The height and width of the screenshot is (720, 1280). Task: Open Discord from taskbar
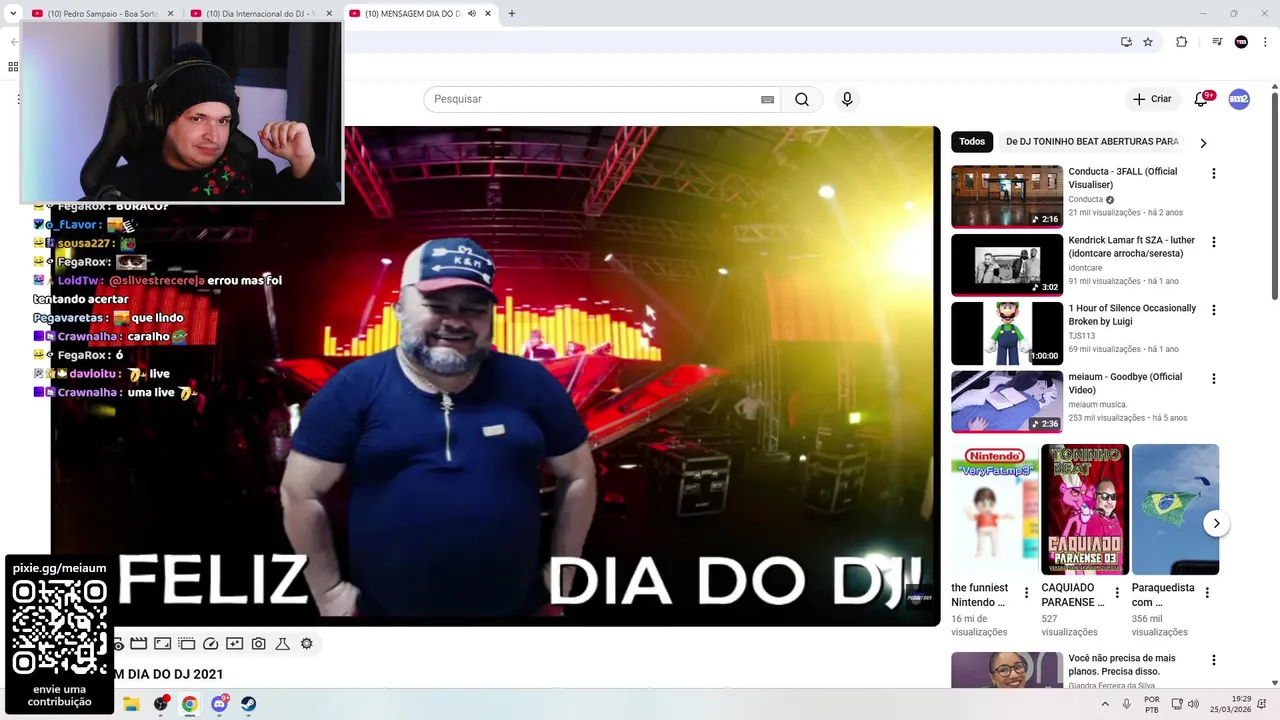[x=219, y=704]
